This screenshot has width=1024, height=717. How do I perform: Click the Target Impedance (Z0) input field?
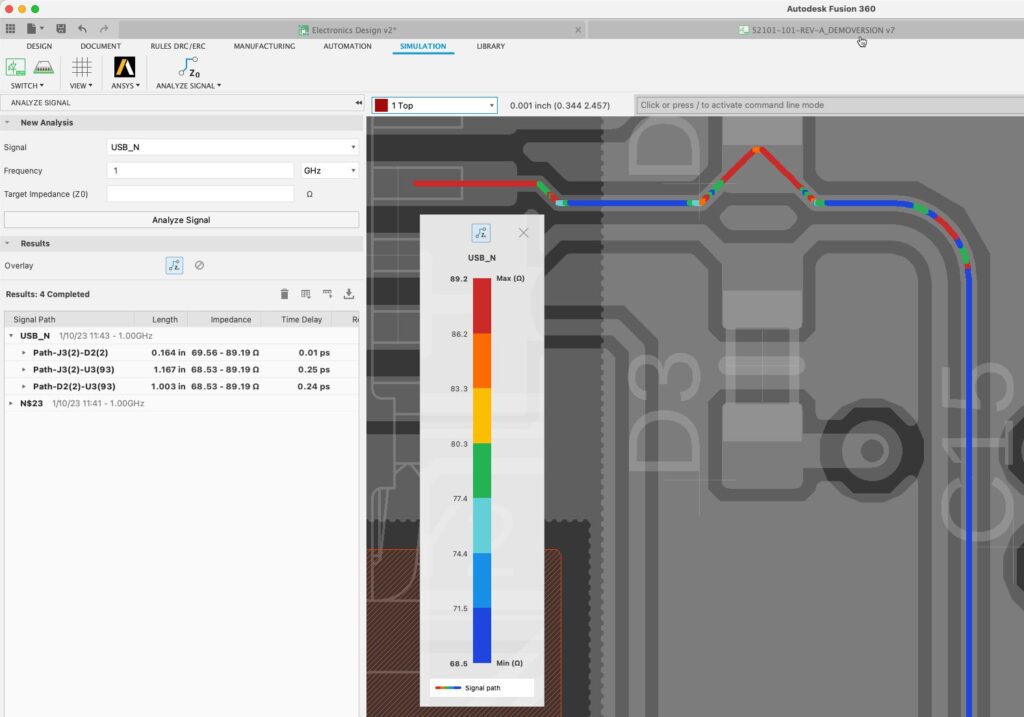200,194
